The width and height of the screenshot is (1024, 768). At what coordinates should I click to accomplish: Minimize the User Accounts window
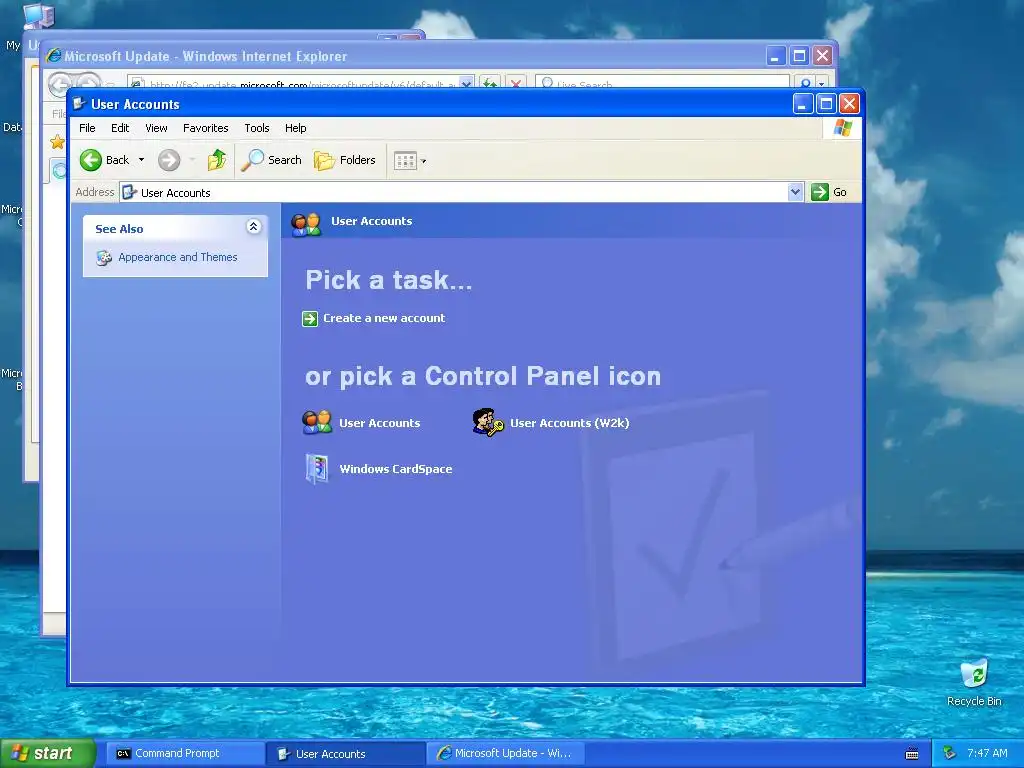(803, 104)
